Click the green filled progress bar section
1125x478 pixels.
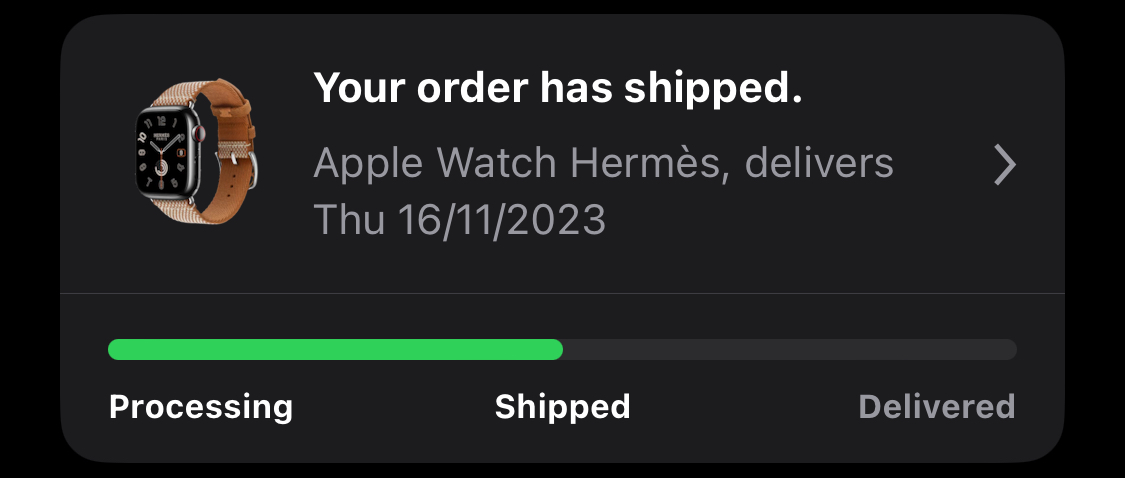coord(335,350)
